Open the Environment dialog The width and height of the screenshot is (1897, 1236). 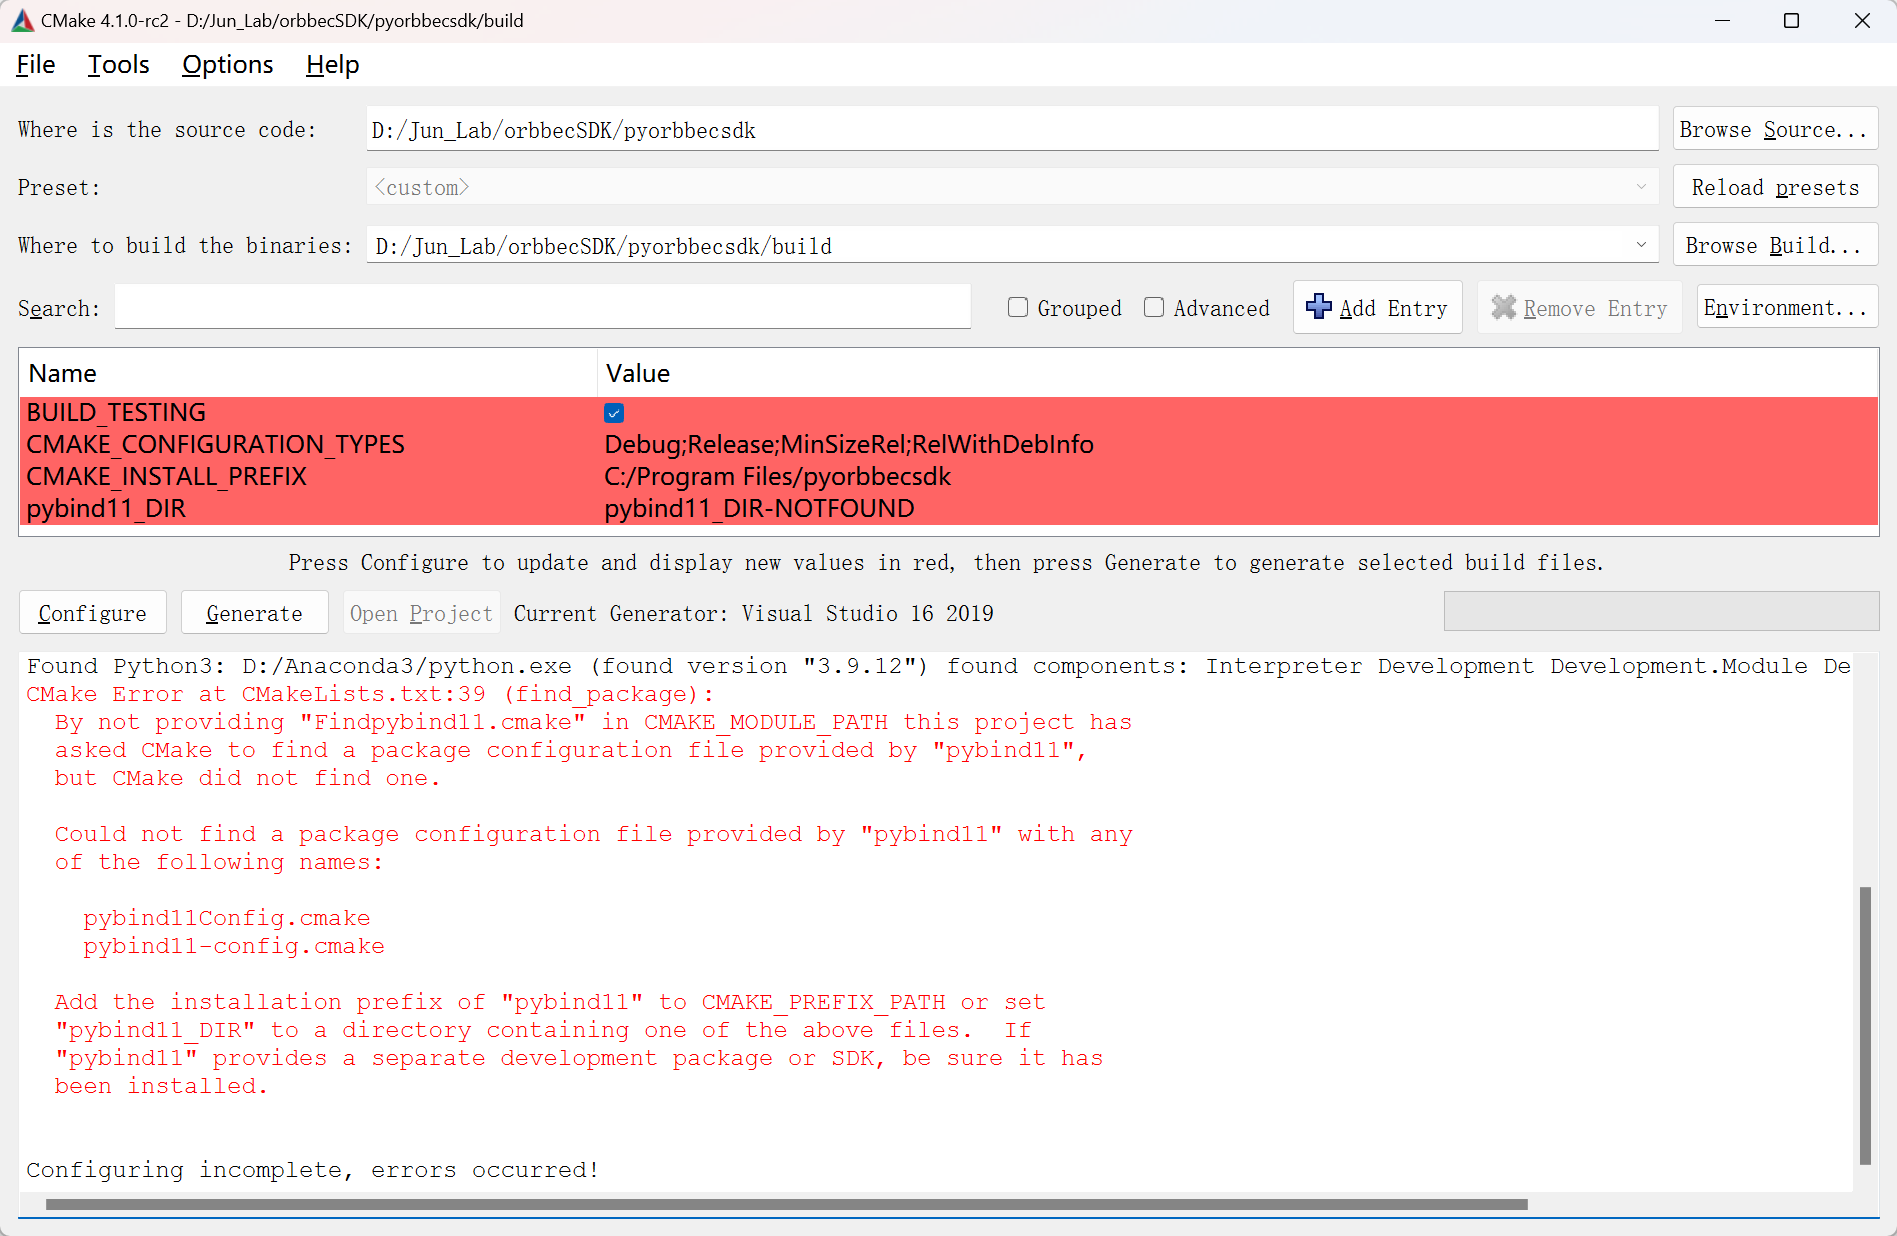(1786, 307)
